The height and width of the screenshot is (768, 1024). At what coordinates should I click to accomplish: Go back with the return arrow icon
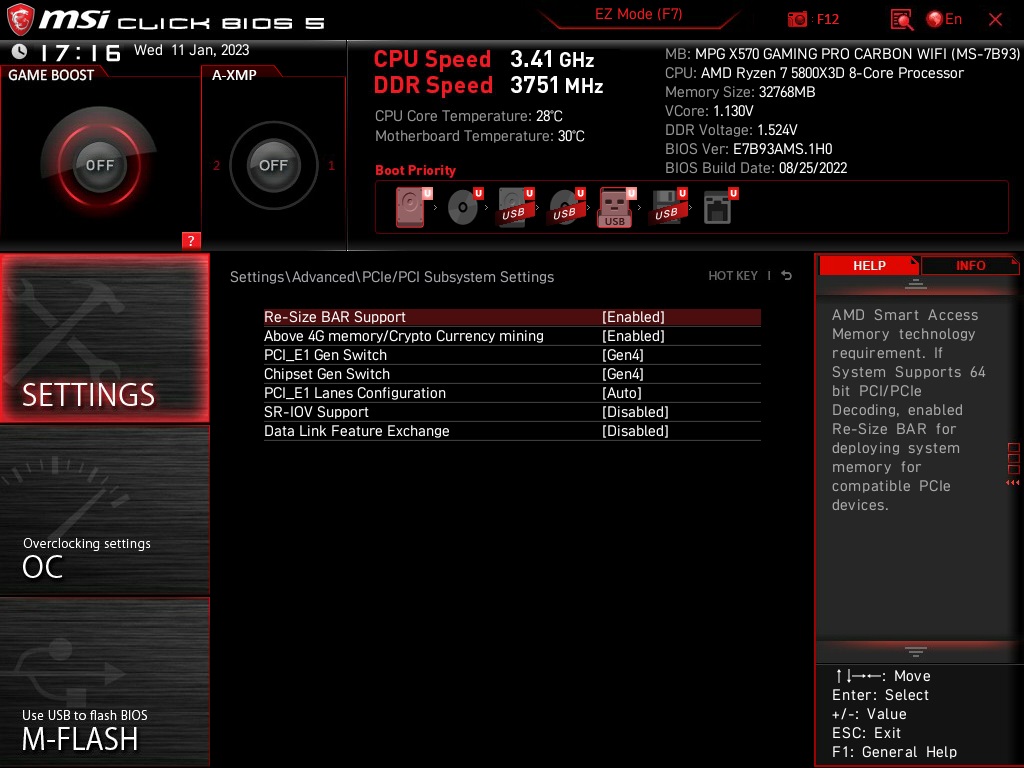coord(786,276)
